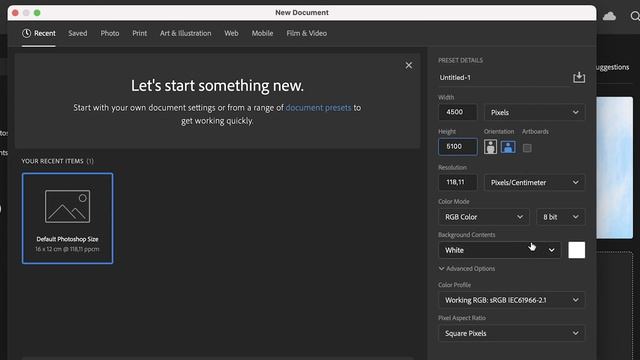The width and height of the screenshot is (640, 360).
Task: Switch to the Recent tab
Action: click(39, 33)
